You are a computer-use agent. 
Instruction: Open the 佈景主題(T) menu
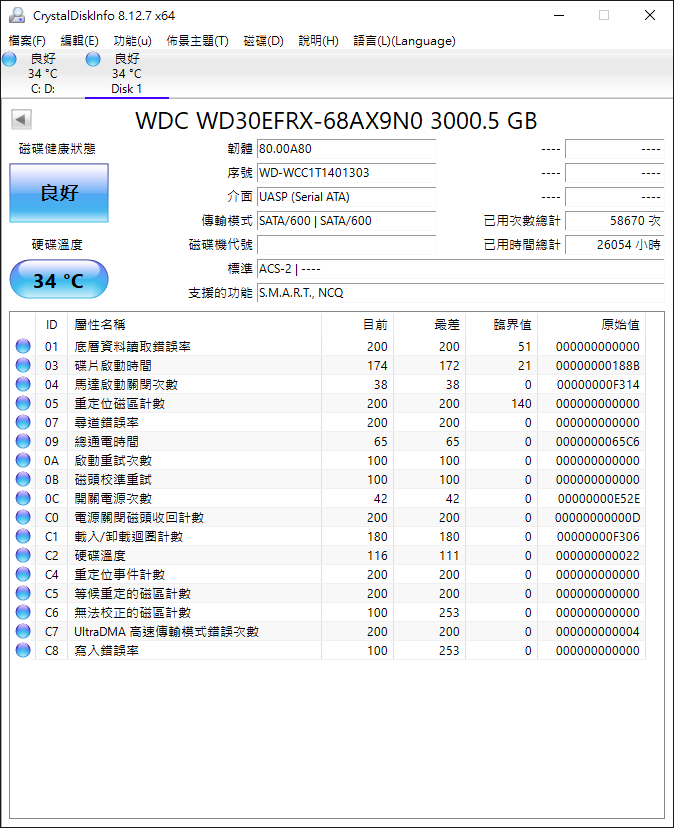198,41
